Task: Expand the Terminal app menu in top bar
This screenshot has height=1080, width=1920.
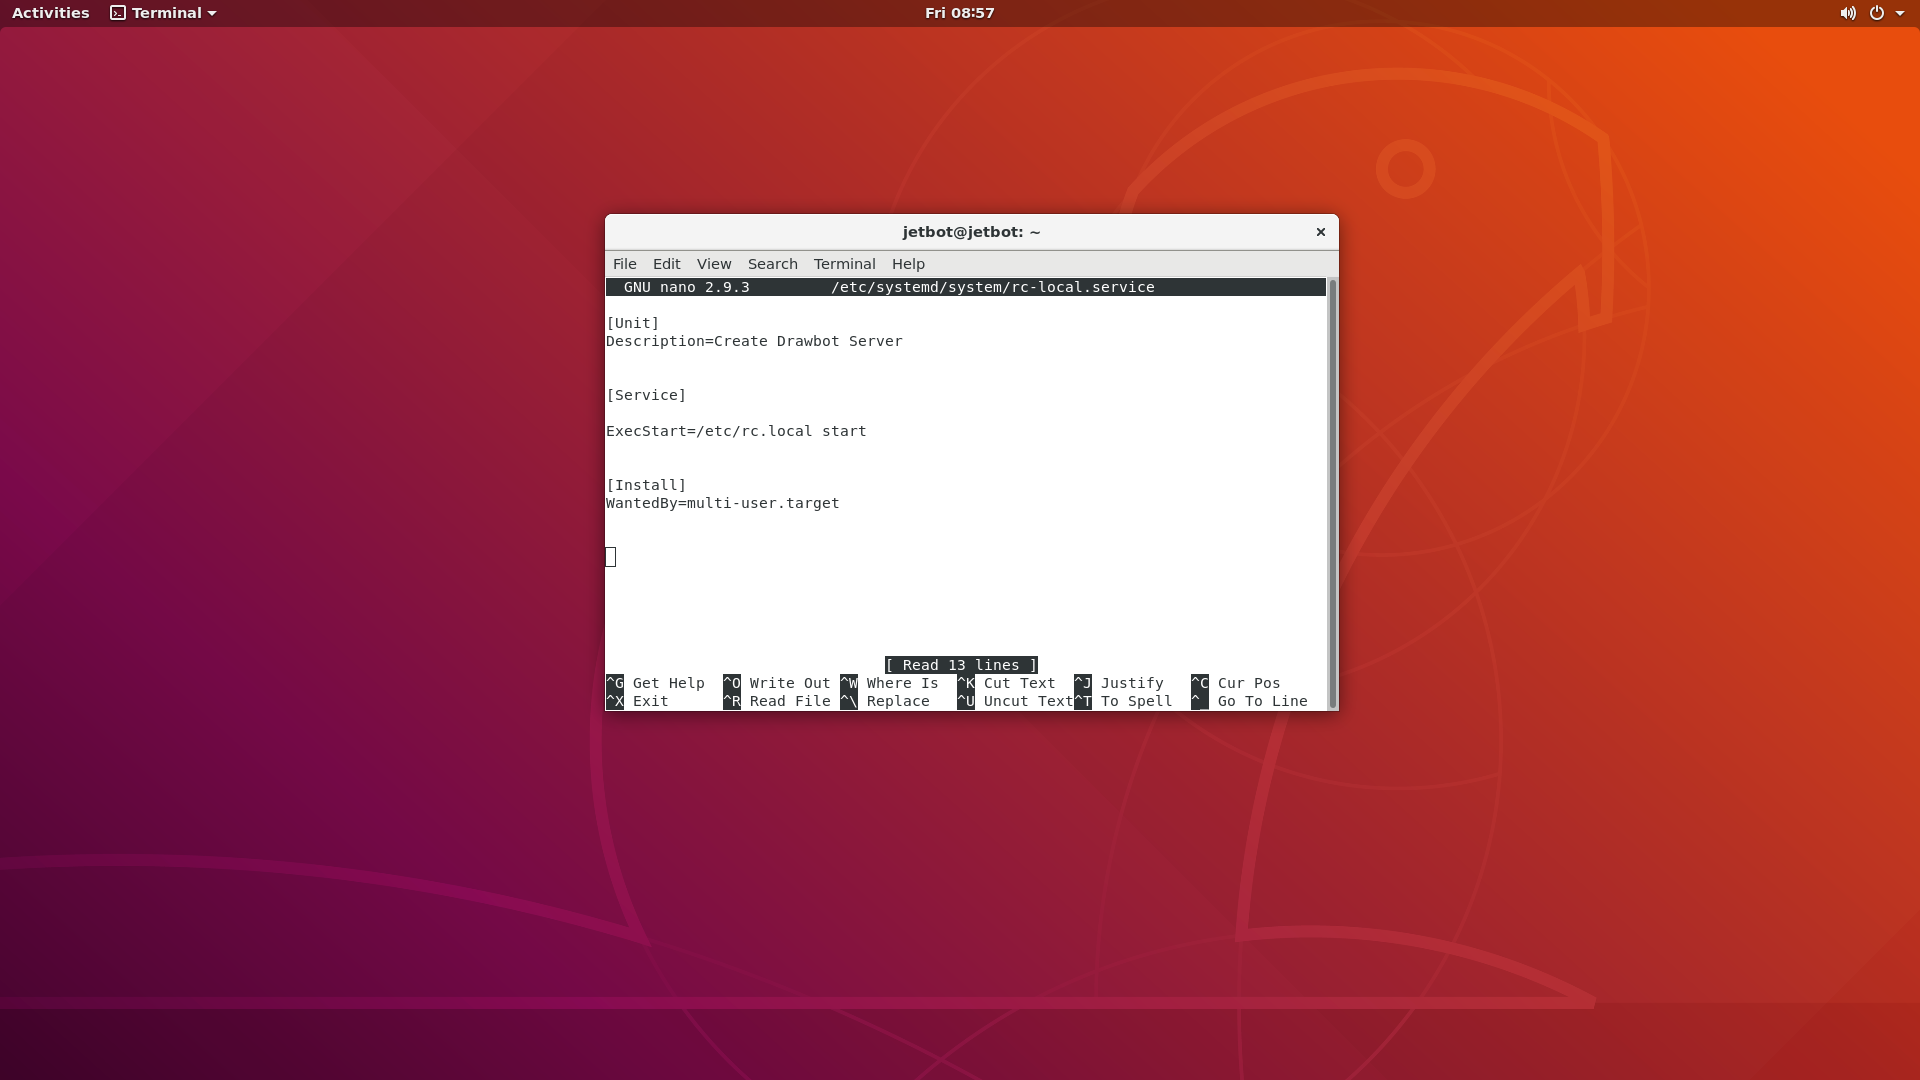Action: click(164, 13)
